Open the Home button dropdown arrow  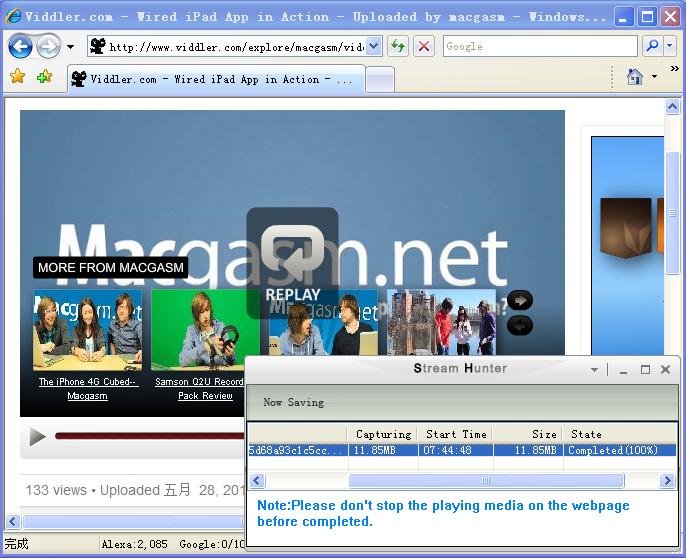coord(654,77)
